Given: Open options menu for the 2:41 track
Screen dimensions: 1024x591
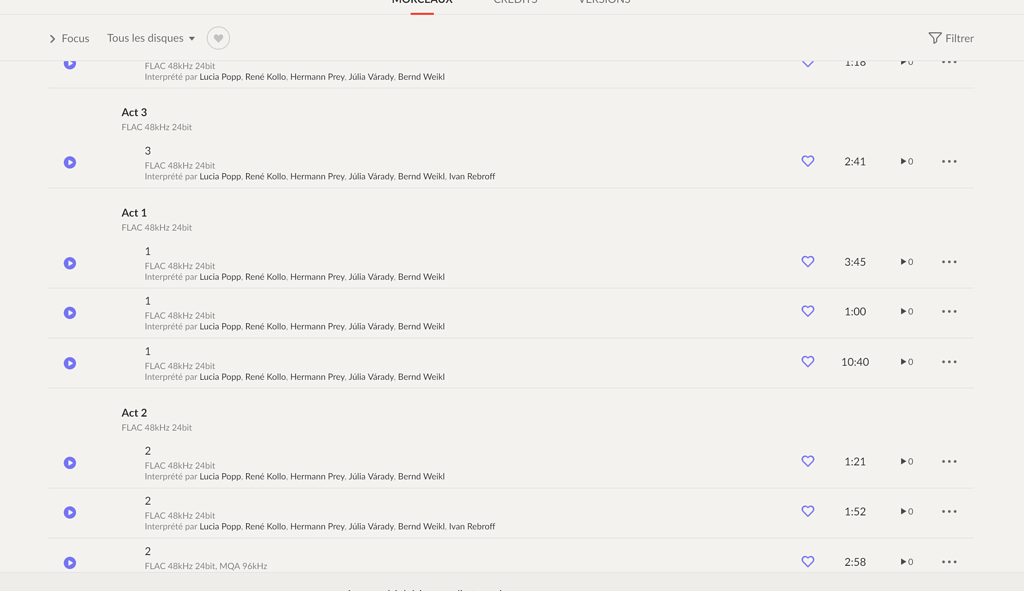Looking at the screenshot, I should 947,161.
